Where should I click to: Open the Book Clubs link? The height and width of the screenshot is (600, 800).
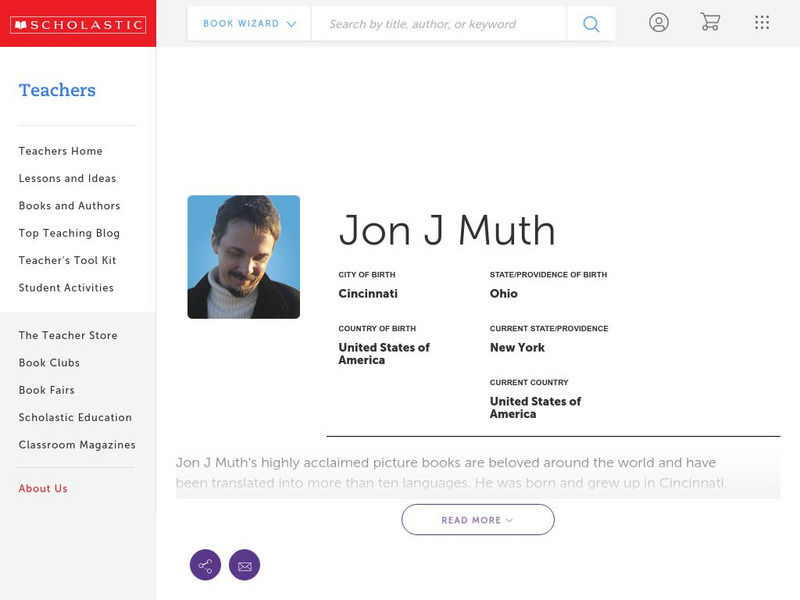tap(49, 363)
